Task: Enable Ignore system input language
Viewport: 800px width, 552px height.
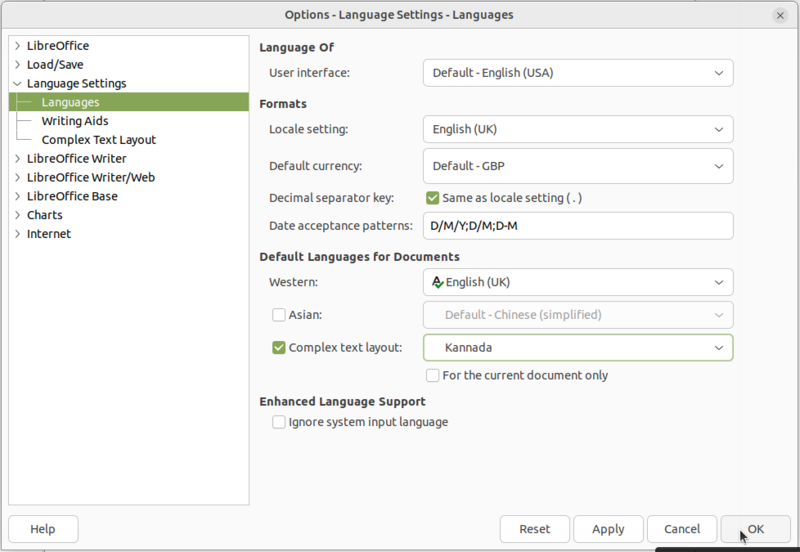Action: [x=279, y=422]
